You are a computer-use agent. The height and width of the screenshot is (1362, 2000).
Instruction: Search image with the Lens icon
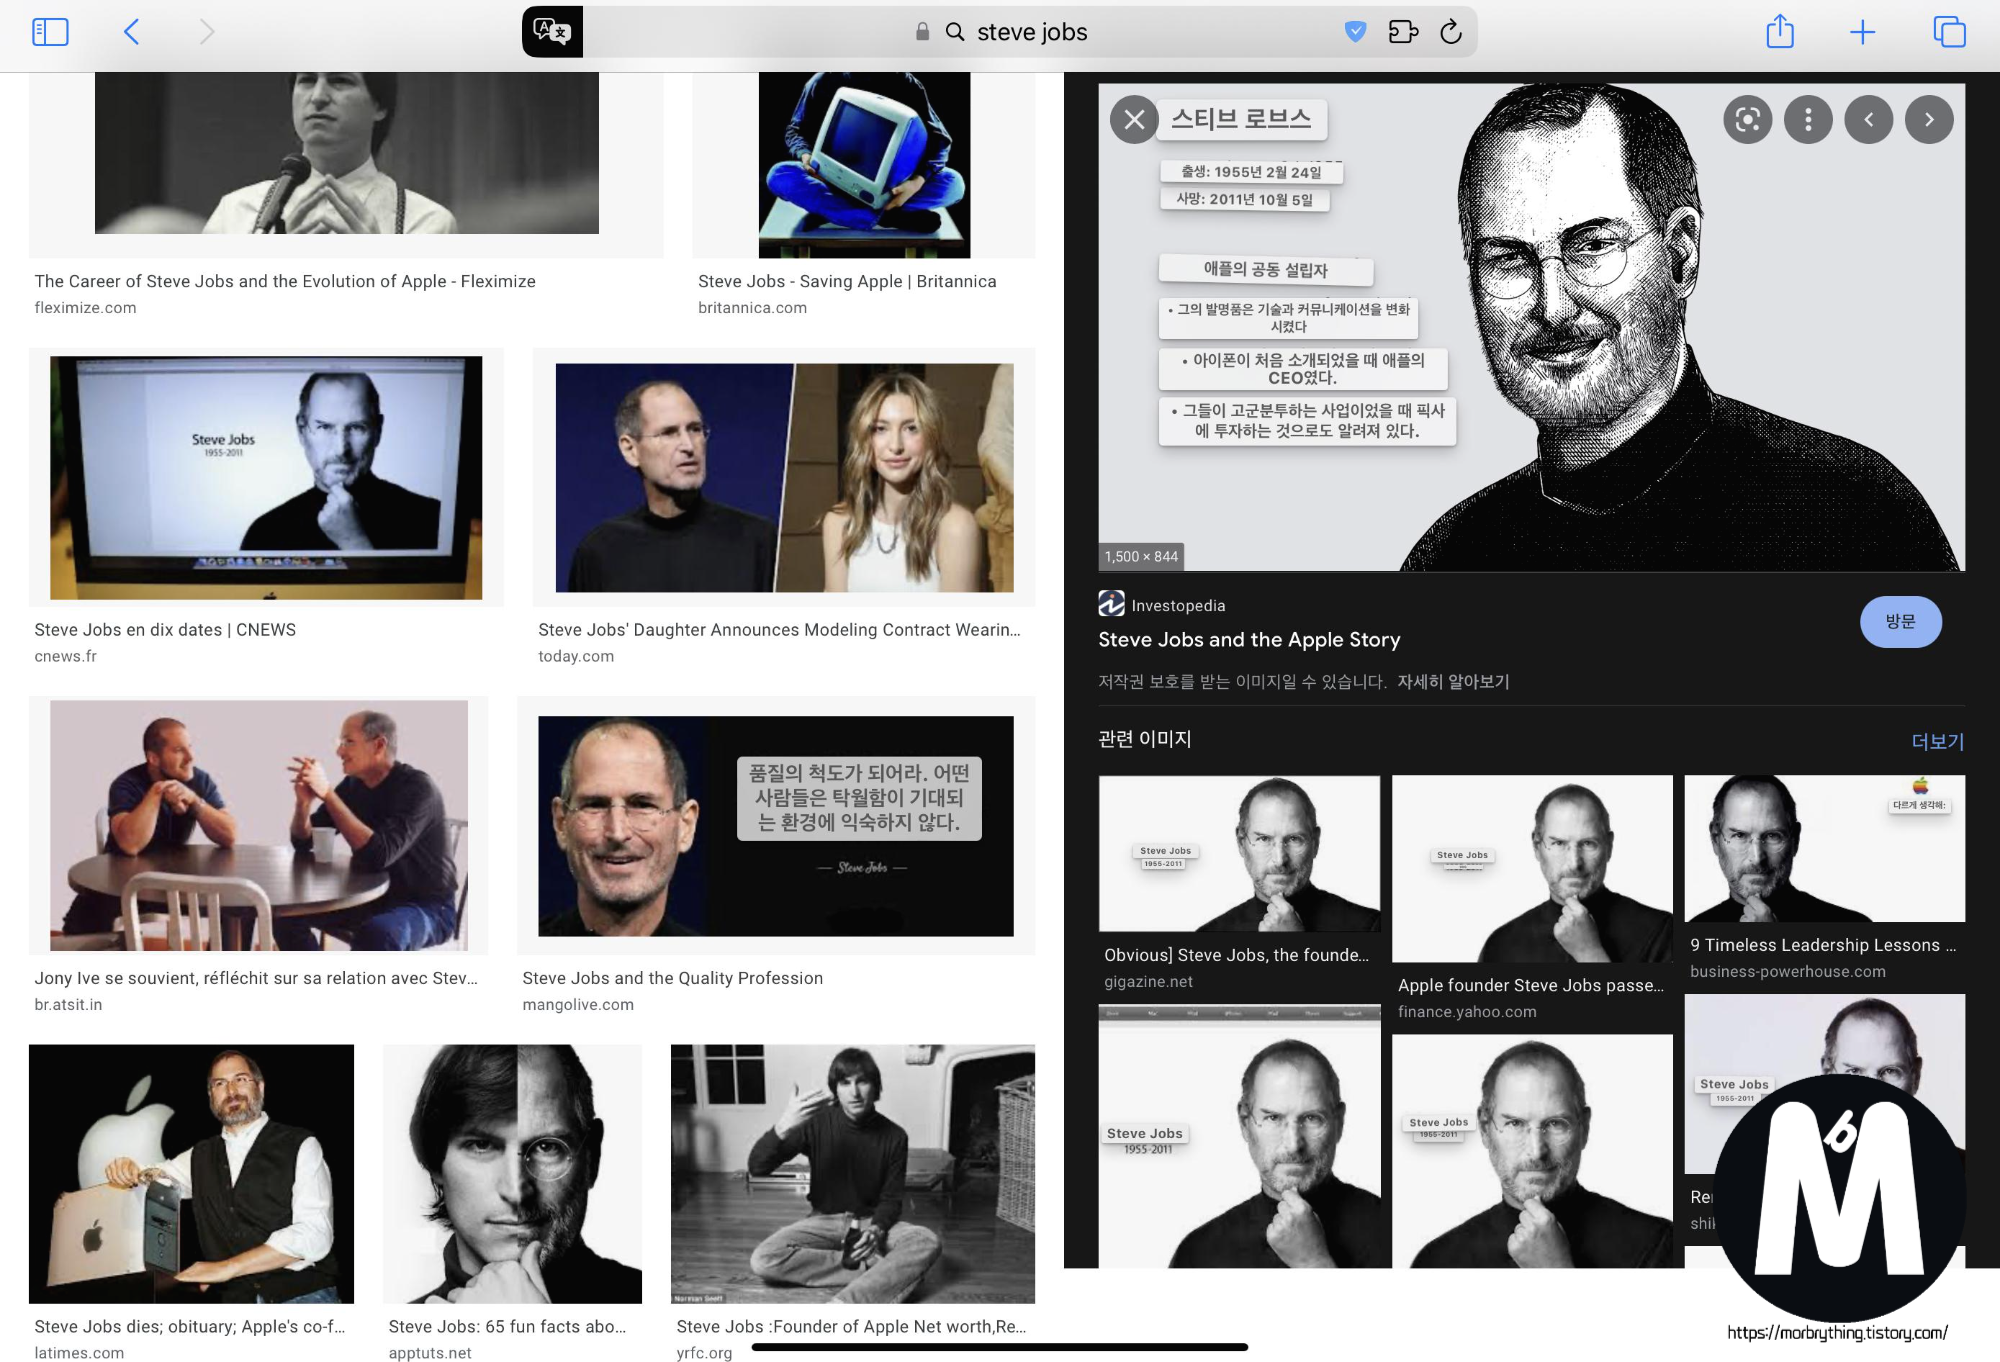click(x=1747, y=120)
